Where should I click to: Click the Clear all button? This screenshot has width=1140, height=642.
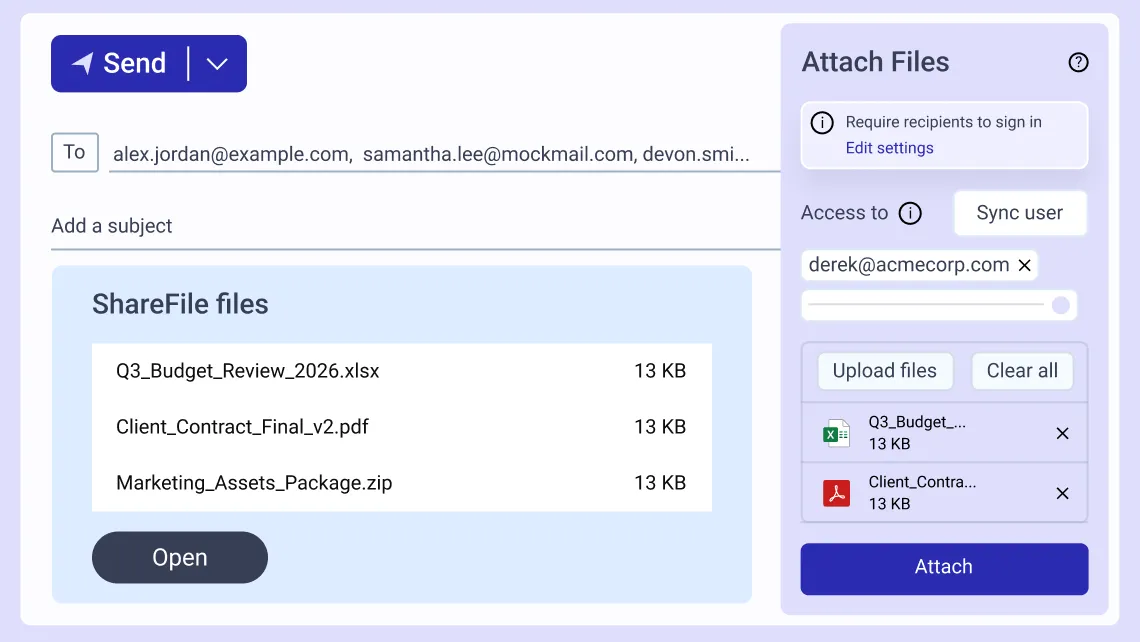pos(1021,371)
